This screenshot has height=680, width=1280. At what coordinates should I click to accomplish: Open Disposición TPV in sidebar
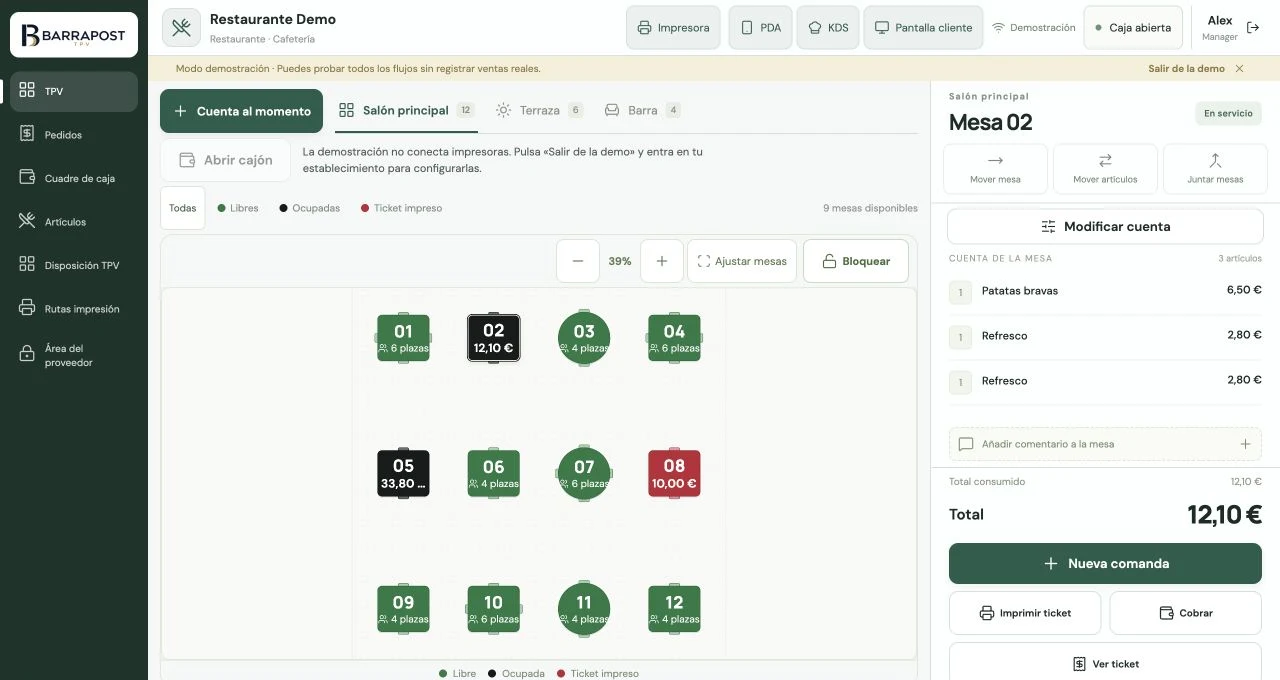point(74,265)
